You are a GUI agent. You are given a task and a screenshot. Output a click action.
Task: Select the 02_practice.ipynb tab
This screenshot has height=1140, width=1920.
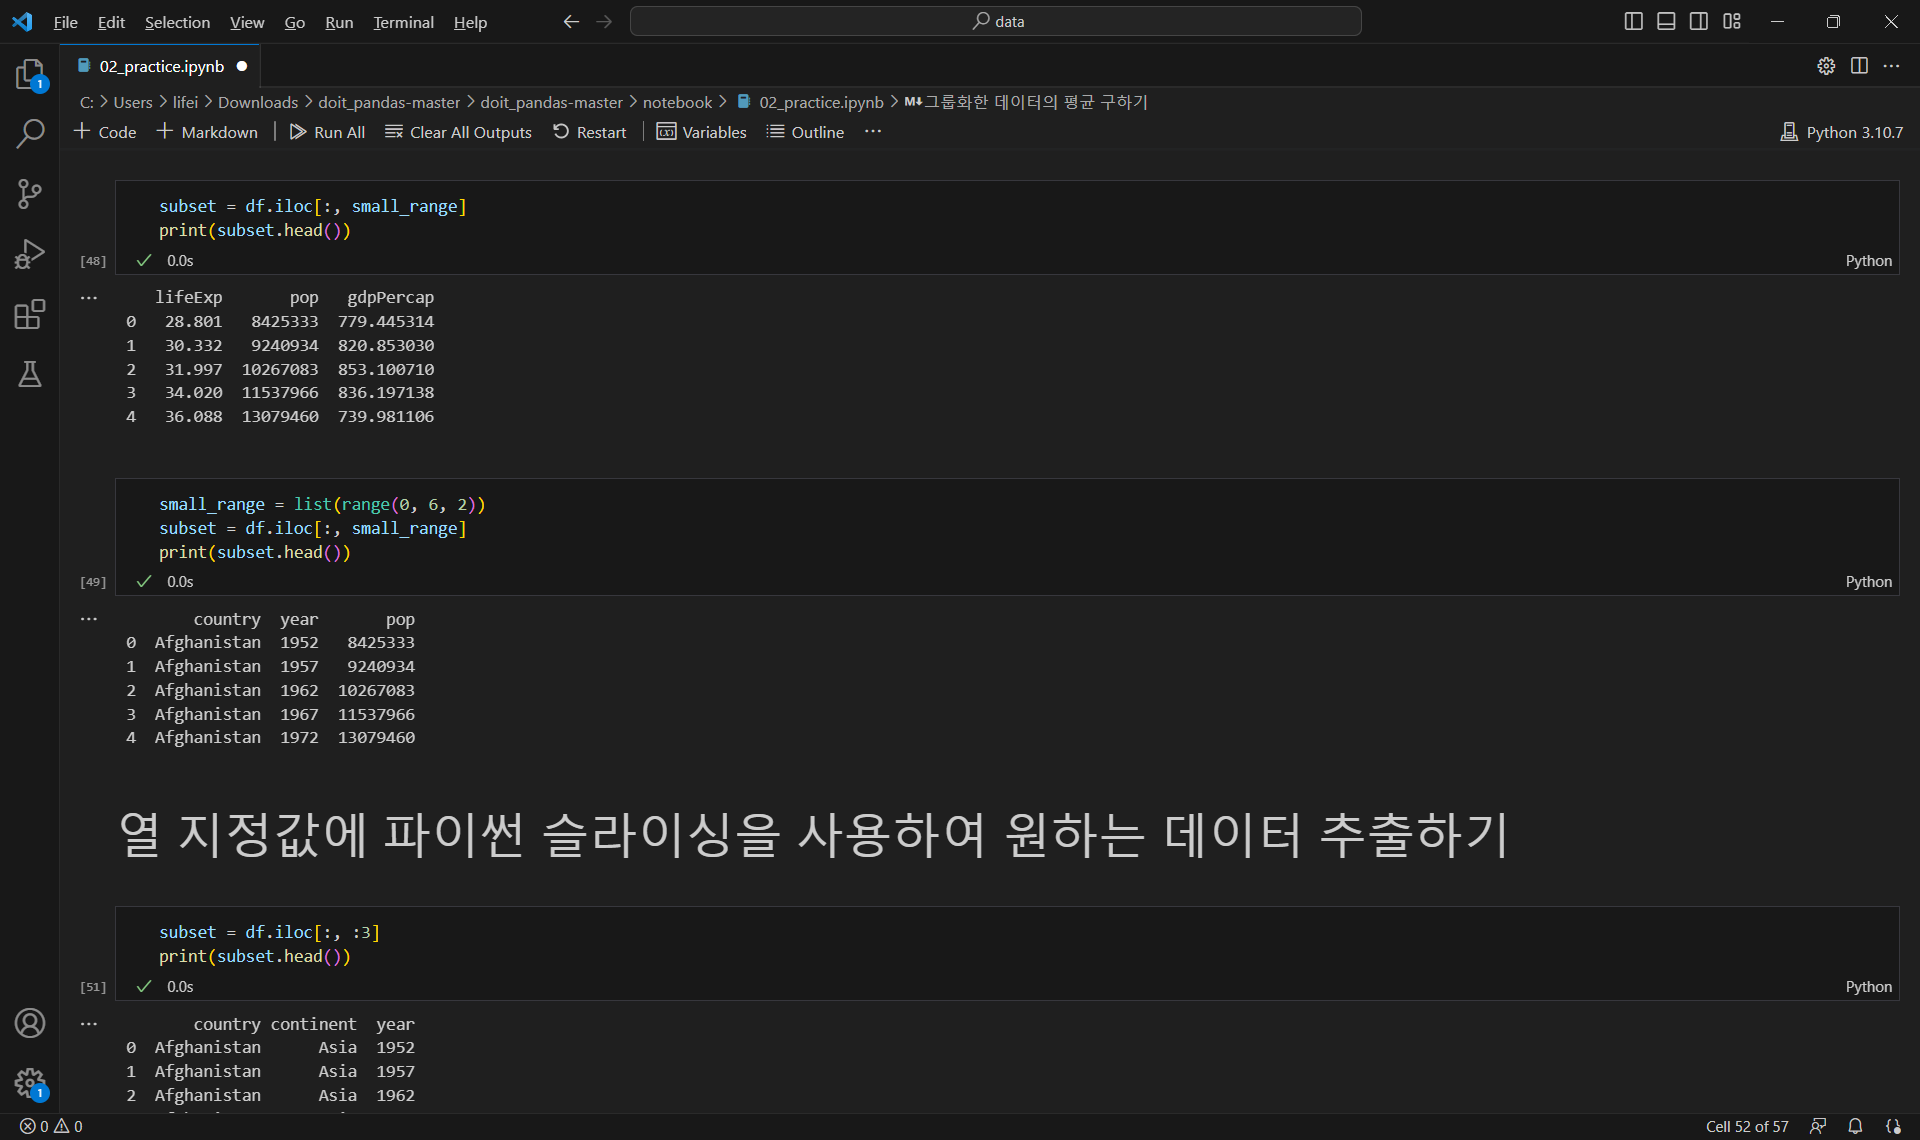click(161, 66)
